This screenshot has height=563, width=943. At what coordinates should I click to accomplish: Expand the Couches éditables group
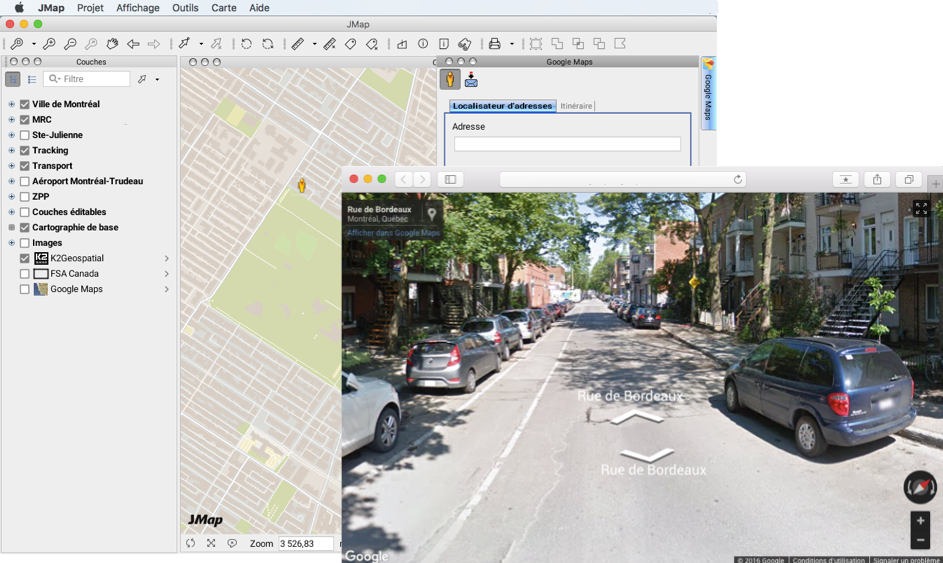(11, 212)
